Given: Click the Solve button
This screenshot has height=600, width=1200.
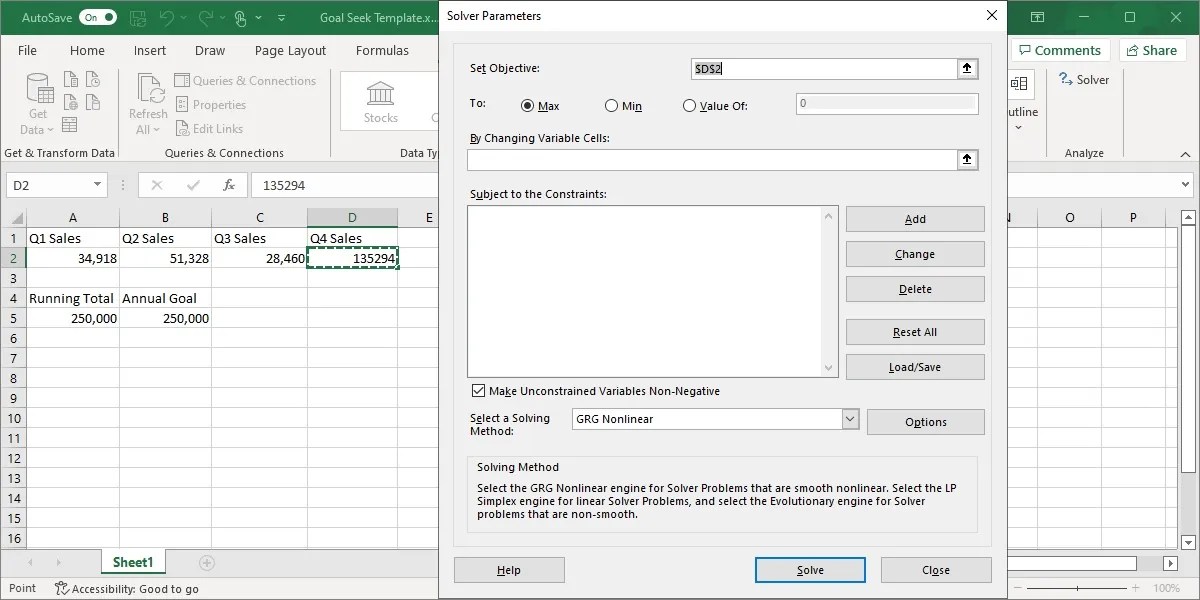Looking at the screenshot, I should (x=810, y=569).
